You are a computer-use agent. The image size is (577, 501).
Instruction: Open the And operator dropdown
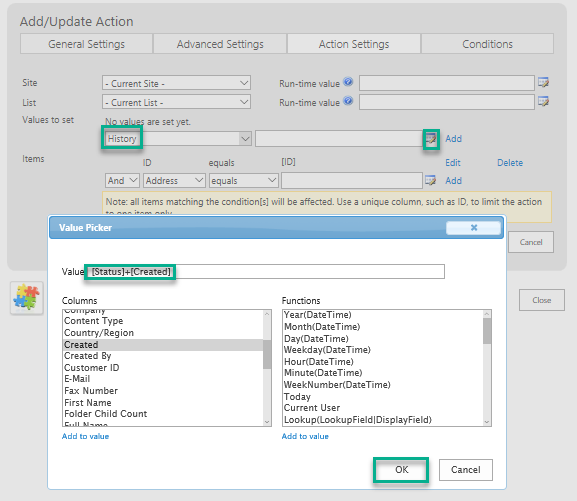[x=122, y=180]
